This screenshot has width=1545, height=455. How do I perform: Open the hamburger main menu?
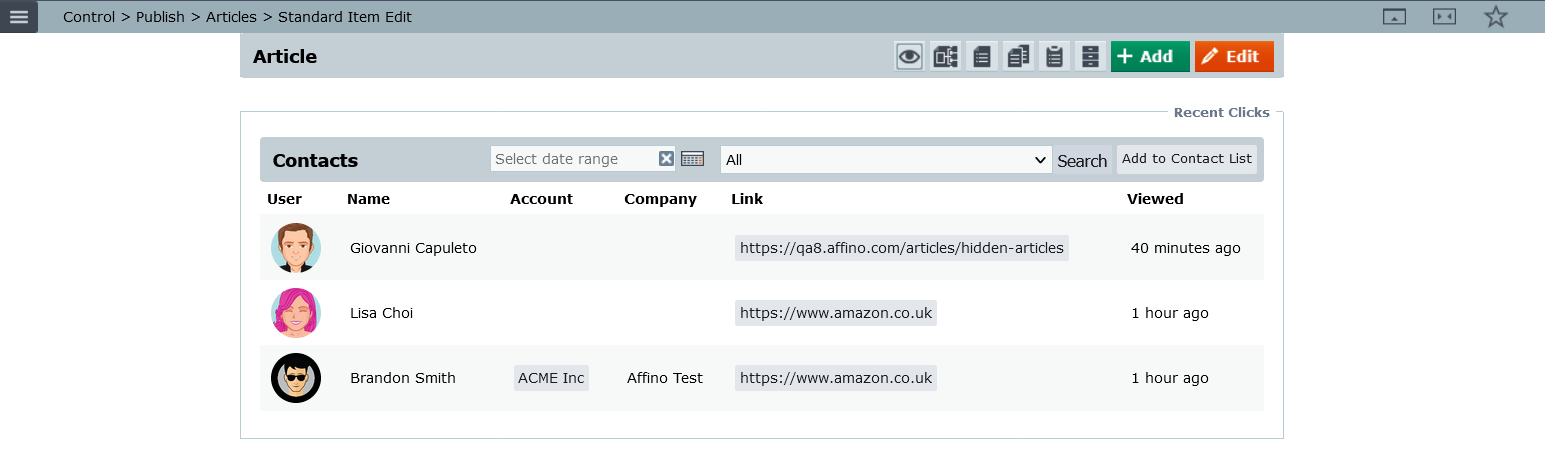pos(19,16)
